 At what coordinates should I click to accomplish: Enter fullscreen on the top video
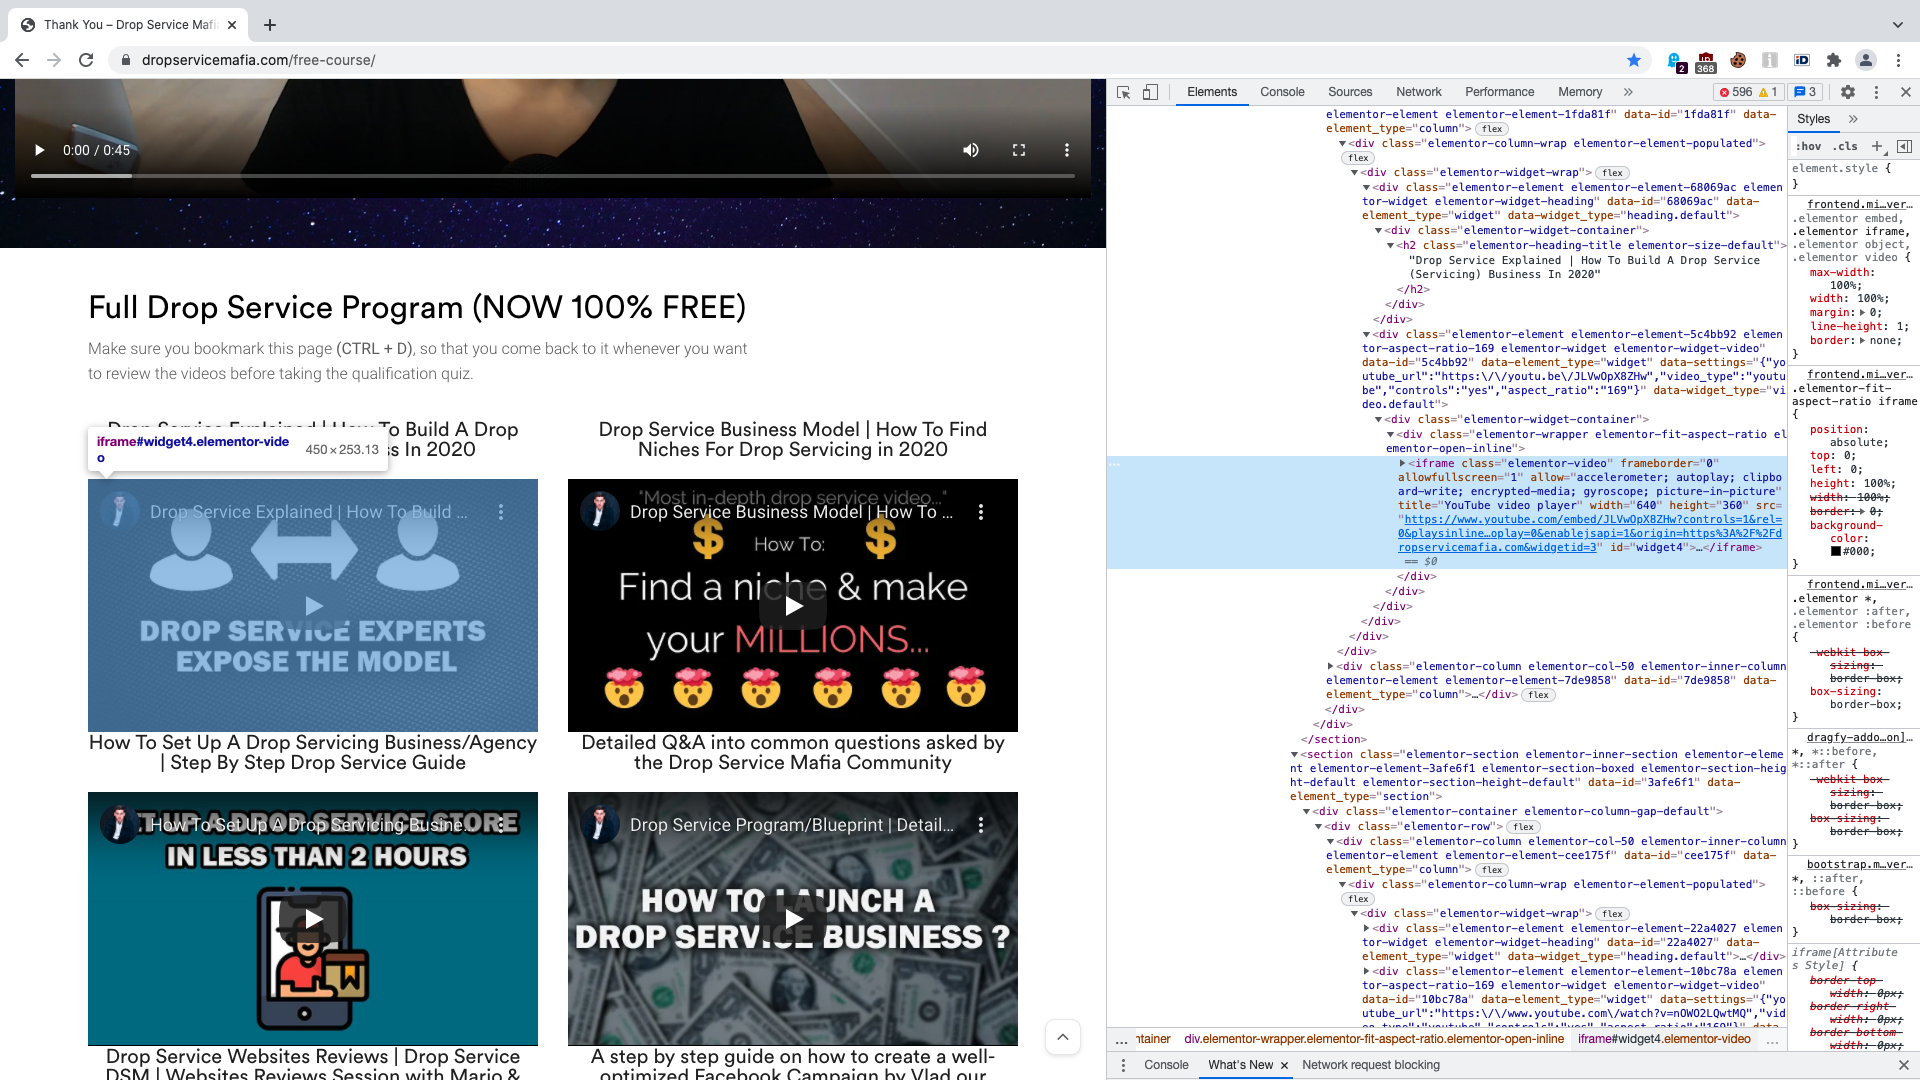click(x=1019, y=150)
